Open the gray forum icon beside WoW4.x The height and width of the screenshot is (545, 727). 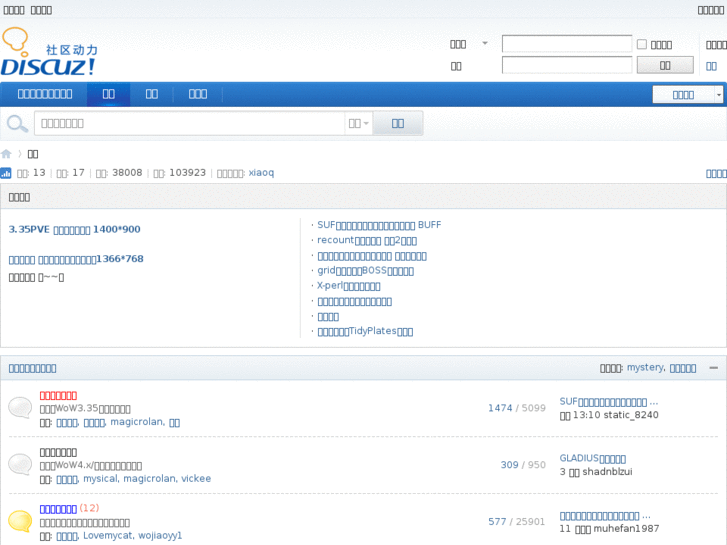pyautogui.click(x=20, y=464)
